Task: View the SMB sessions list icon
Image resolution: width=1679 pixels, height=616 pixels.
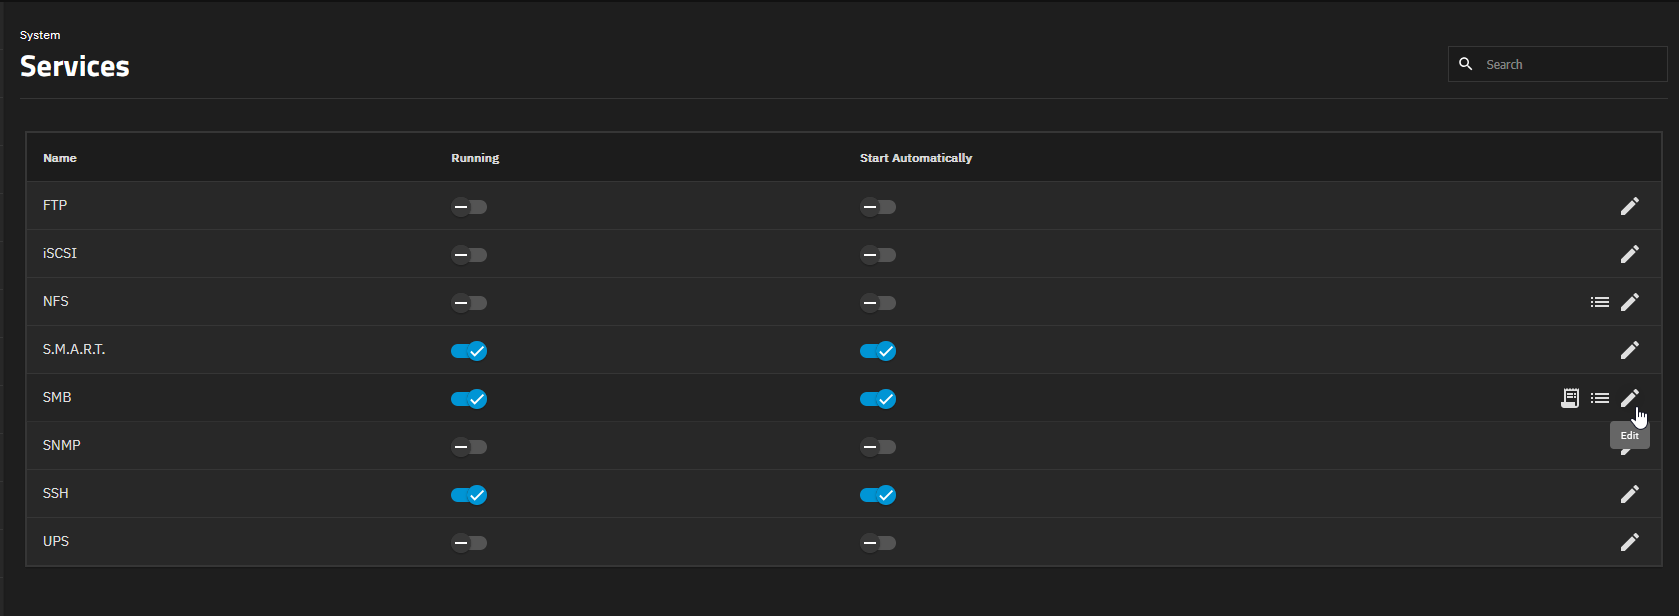Action: pyautogui.click(x=1599, y=398)
